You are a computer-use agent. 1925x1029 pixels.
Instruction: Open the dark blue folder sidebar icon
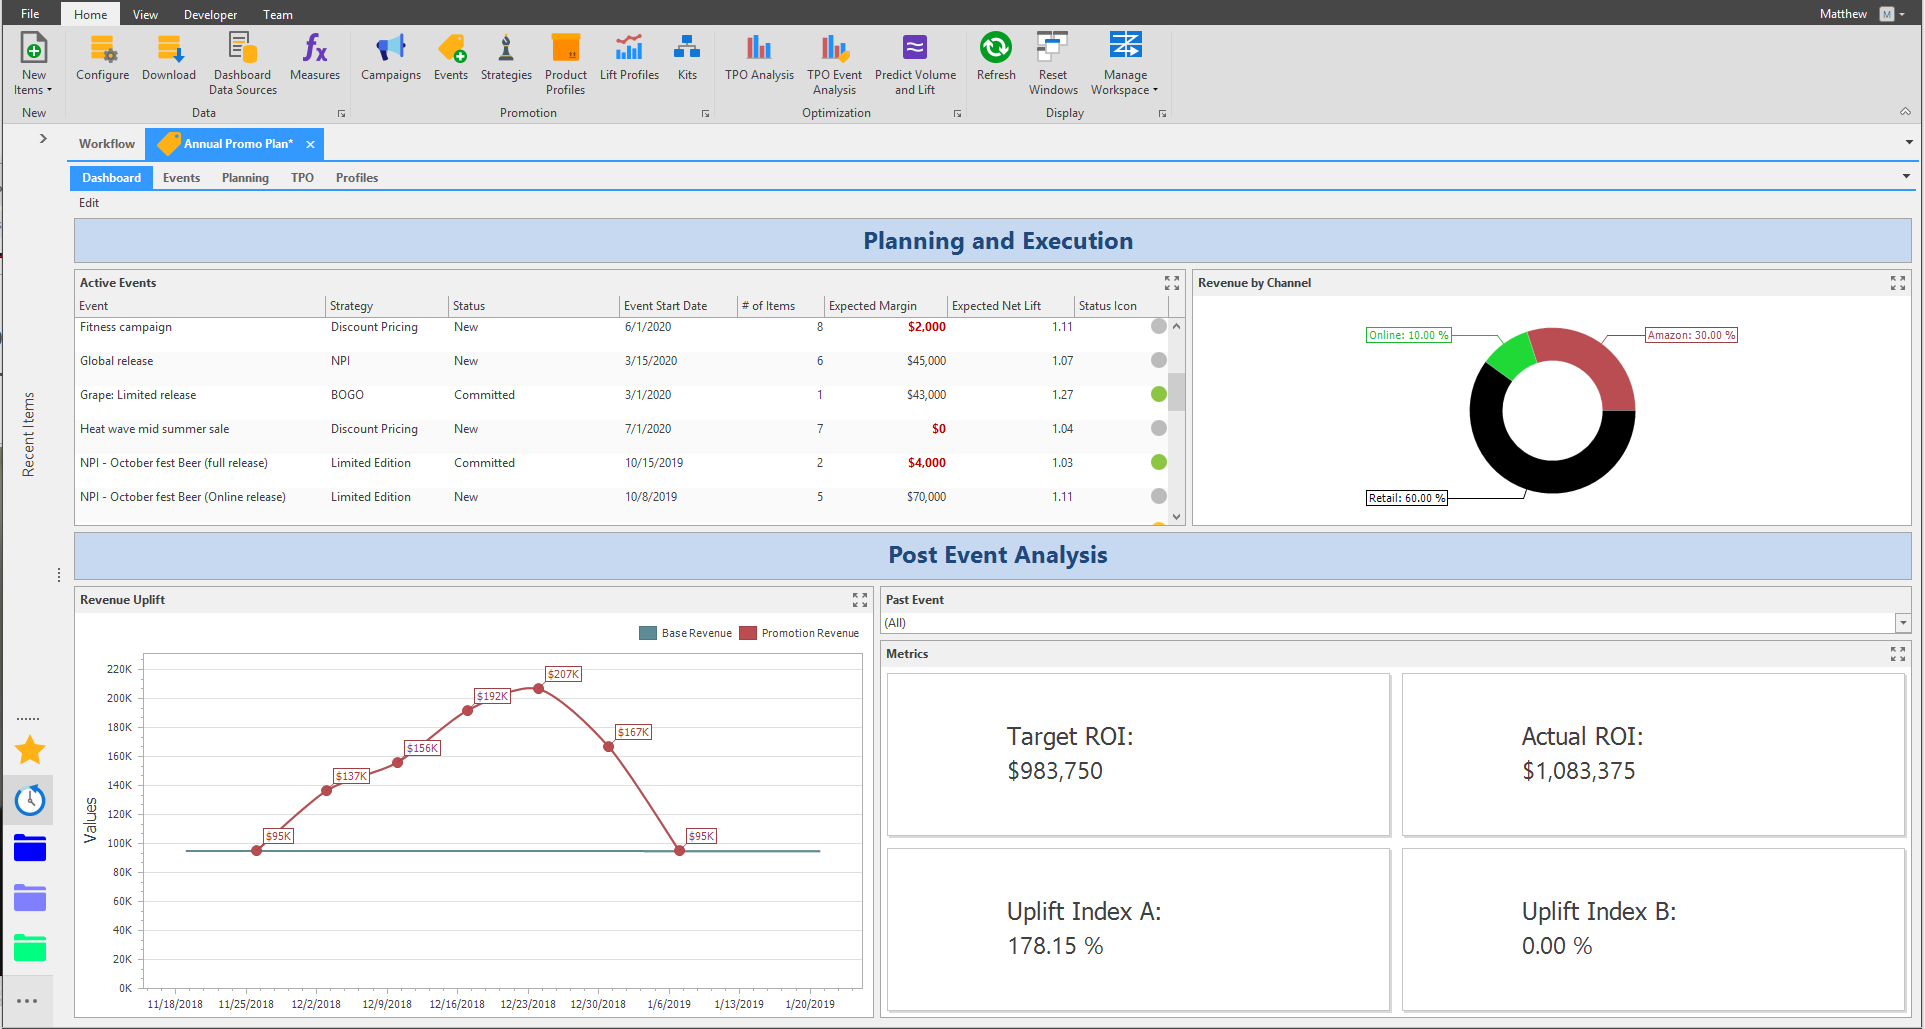pos(30,848)
